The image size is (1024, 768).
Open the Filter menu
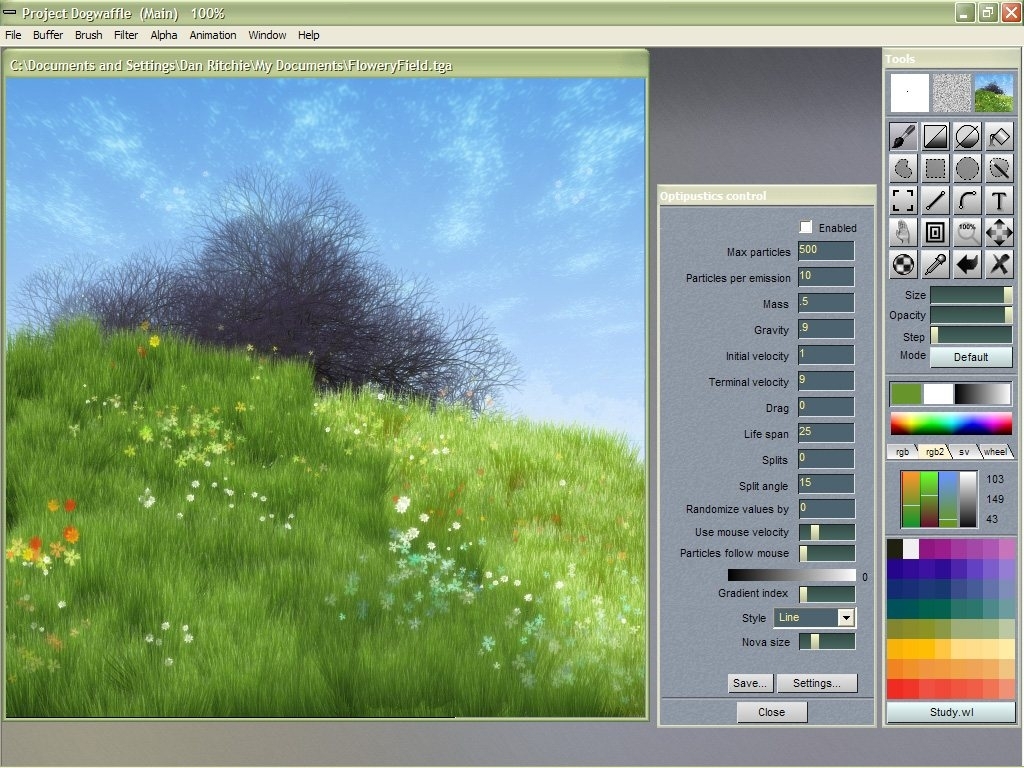click(125, 35)
